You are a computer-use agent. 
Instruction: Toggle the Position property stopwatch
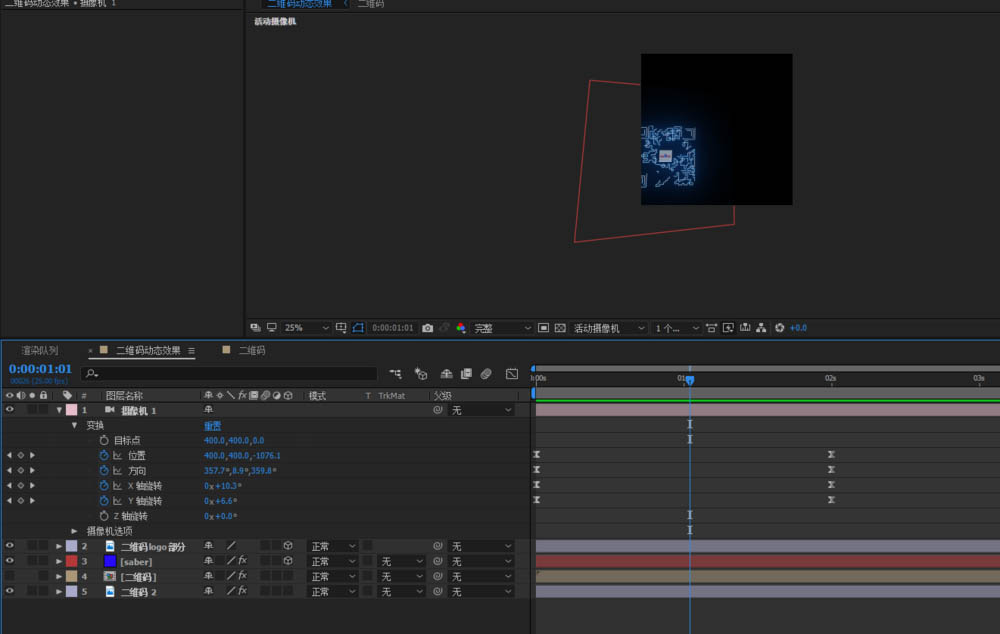click(x=104, y=456)
